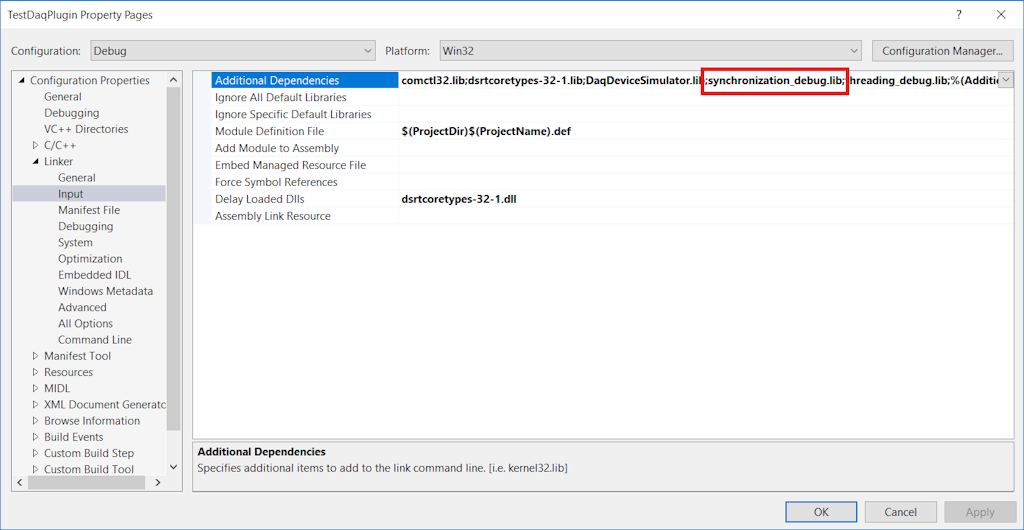Select the top-level Debugging page

pos(72,113)
